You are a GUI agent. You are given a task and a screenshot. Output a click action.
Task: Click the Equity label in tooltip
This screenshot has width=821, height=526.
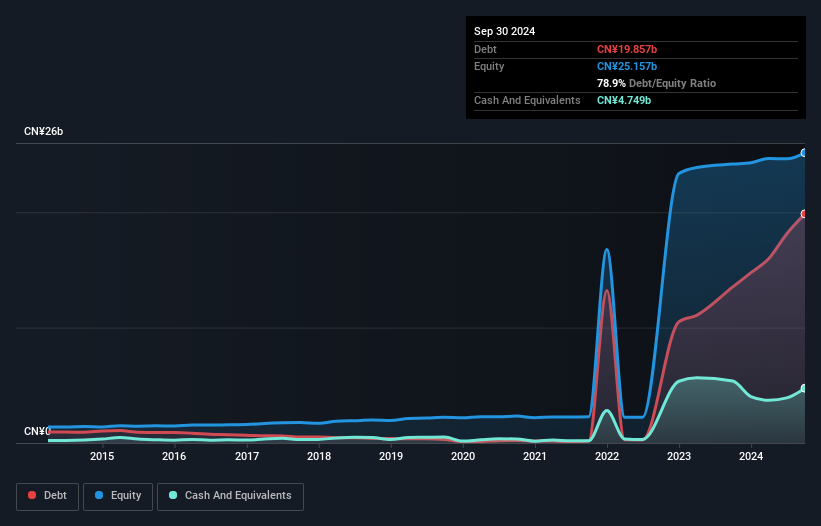[489, 66]
